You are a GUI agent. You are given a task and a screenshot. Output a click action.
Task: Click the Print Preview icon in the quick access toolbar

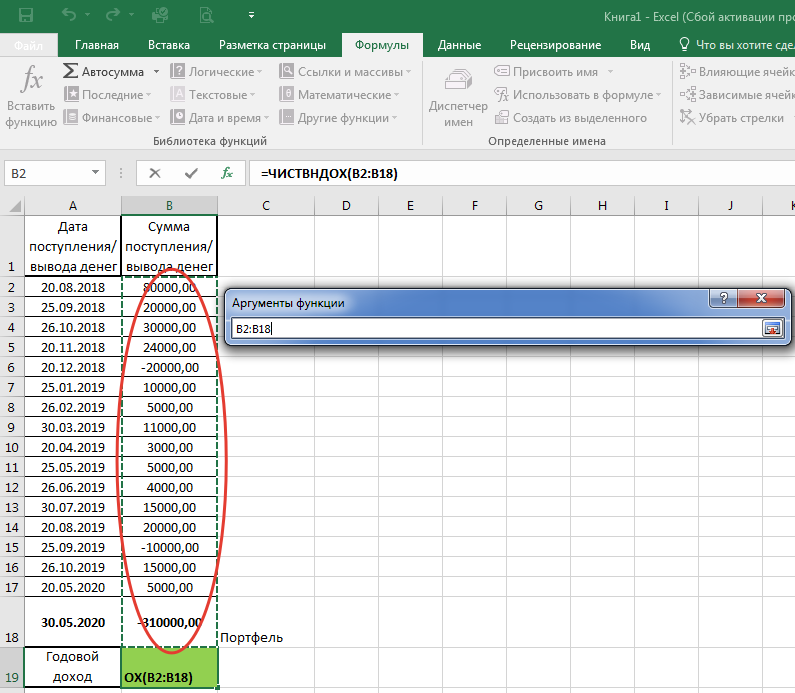[x=206, y=16]
